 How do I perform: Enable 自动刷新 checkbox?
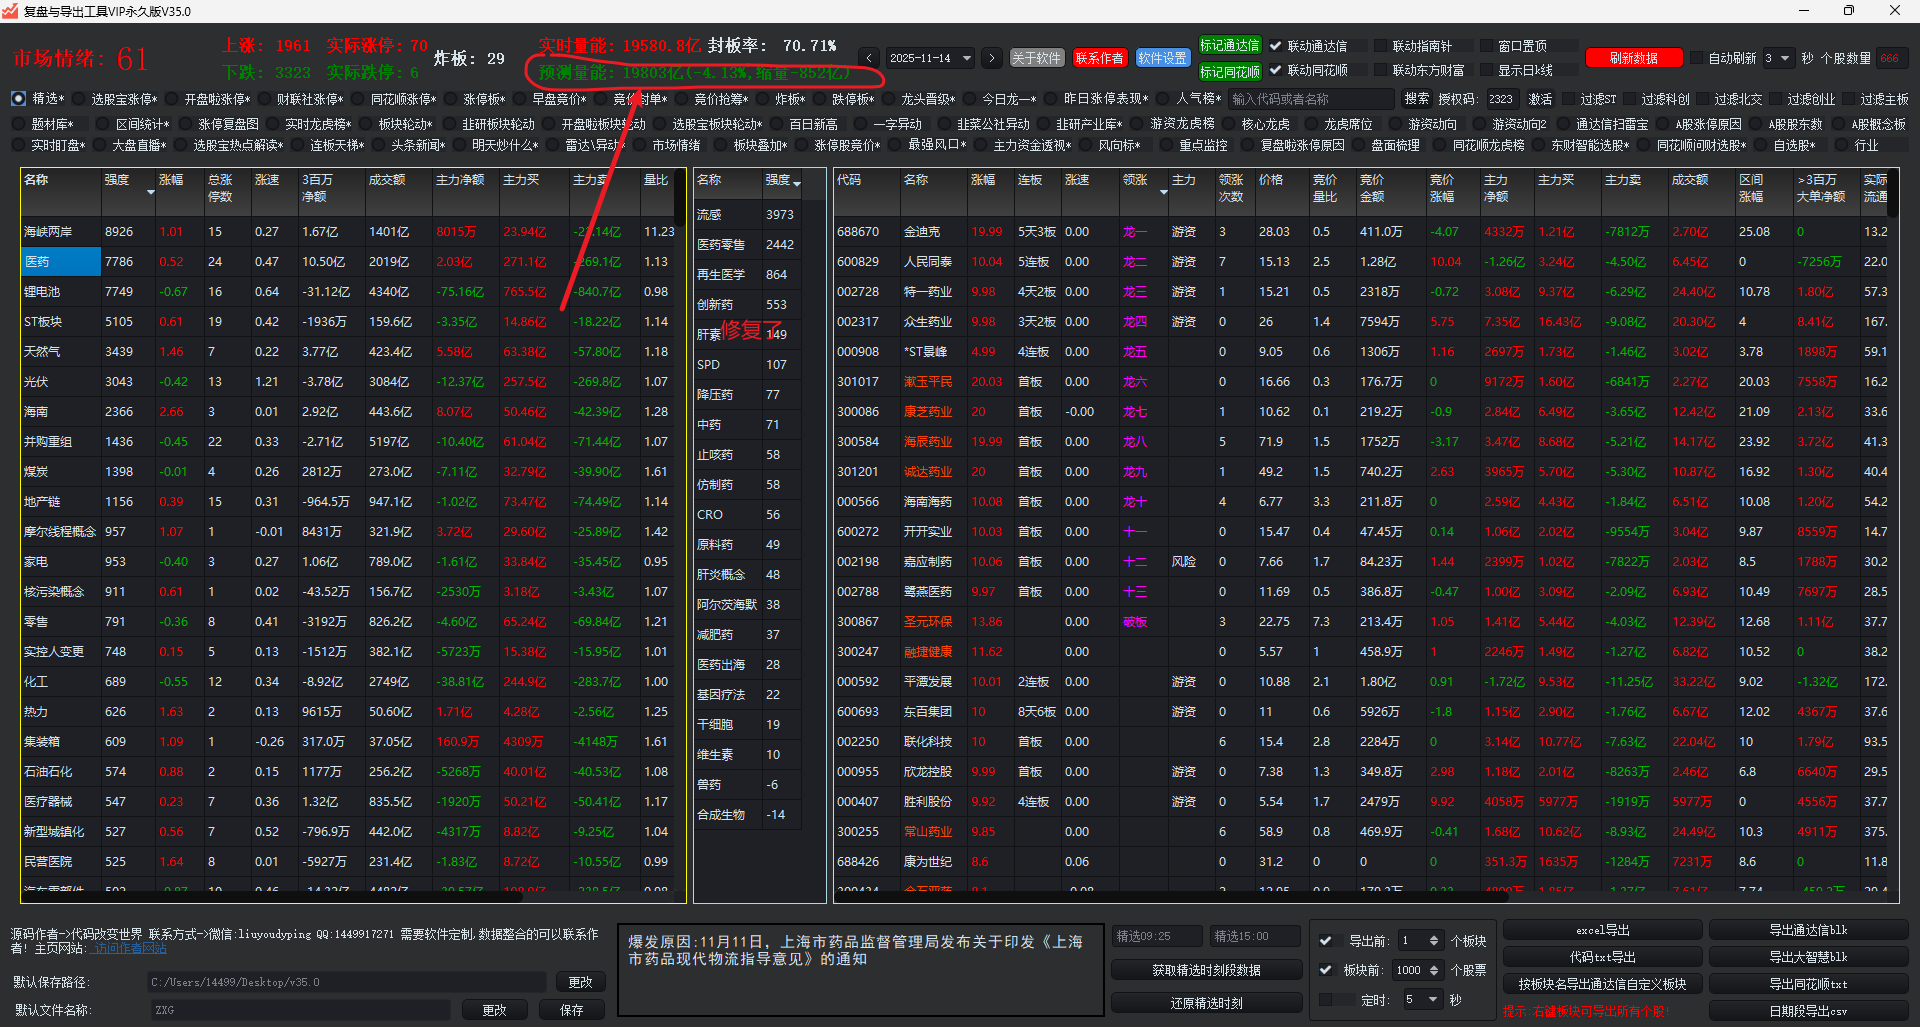[x=1697, y=58]
